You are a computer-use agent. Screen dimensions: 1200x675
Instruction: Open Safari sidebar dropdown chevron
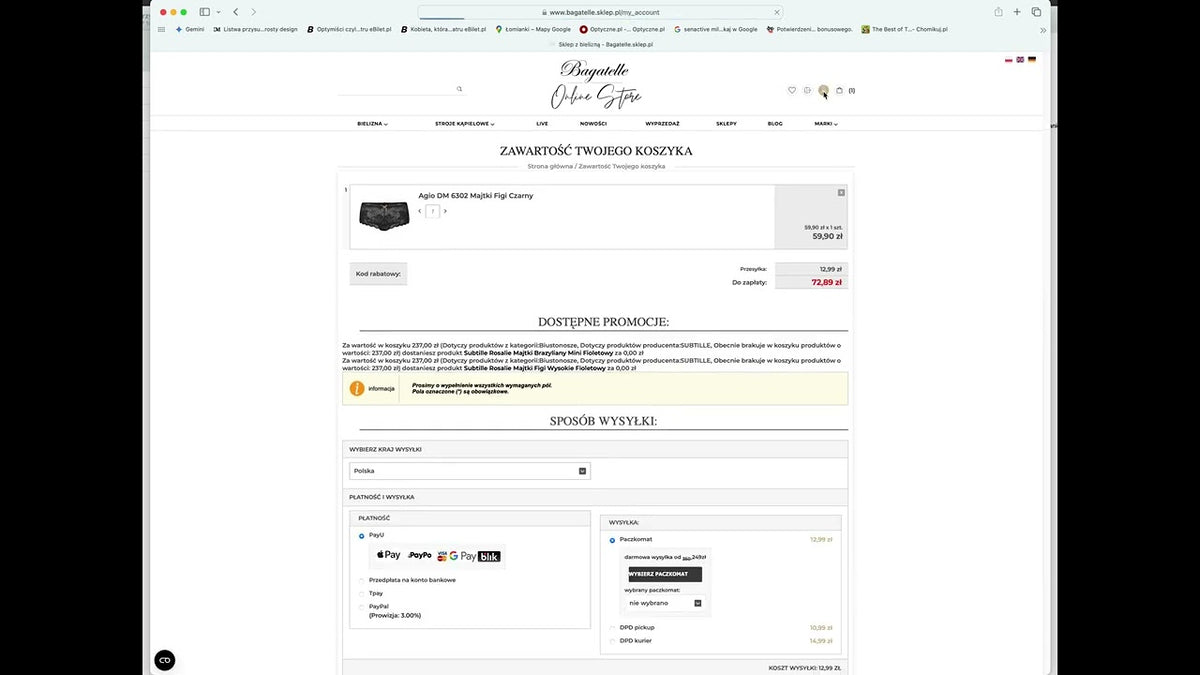tap(219, 12)
